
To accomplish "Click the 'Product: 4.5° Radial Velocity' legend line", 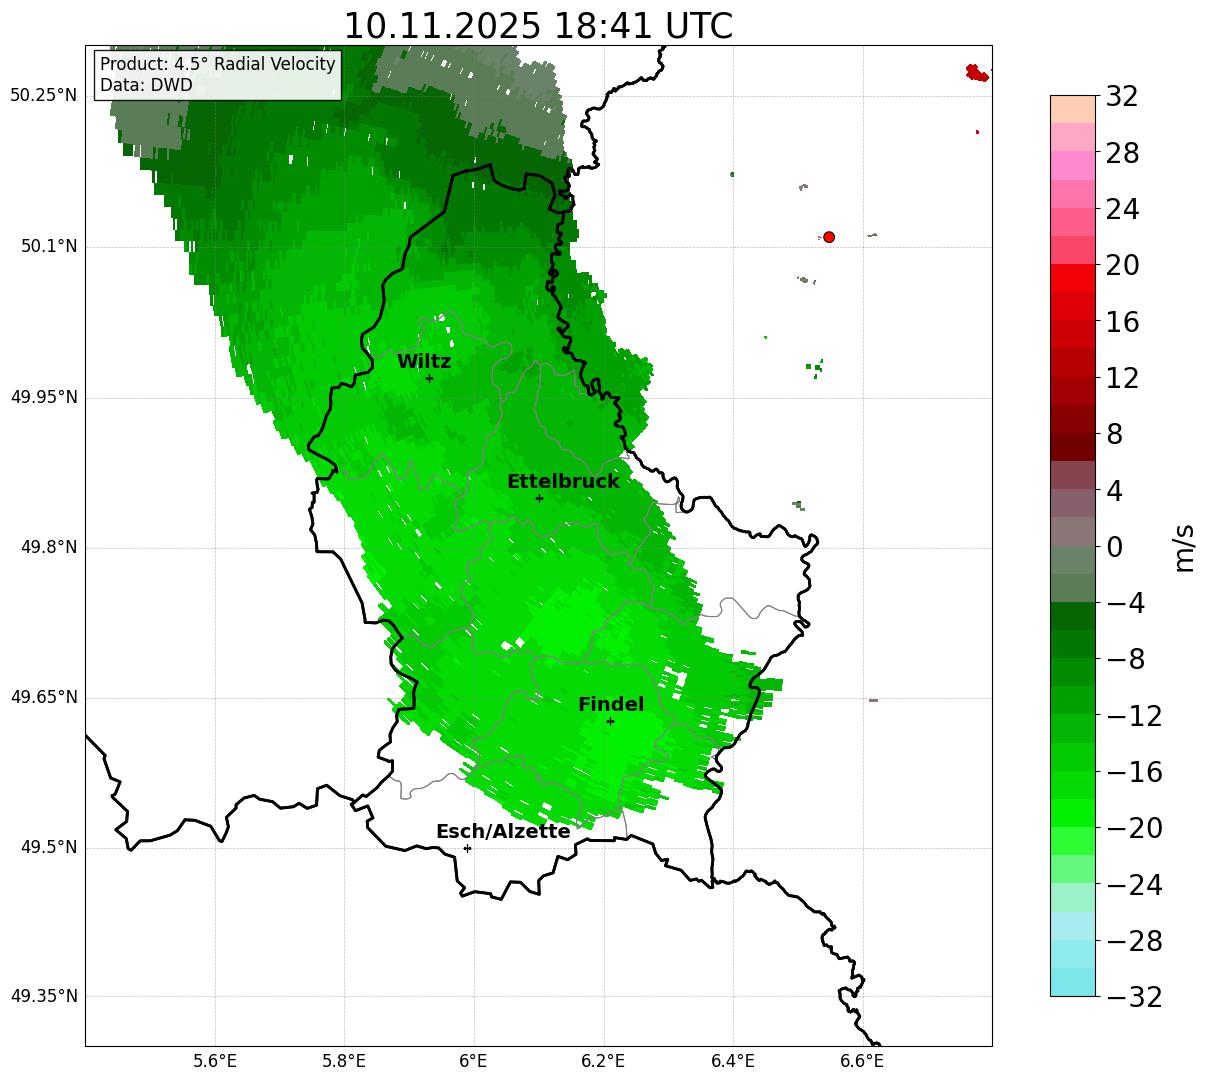I will tap(218, 65).
